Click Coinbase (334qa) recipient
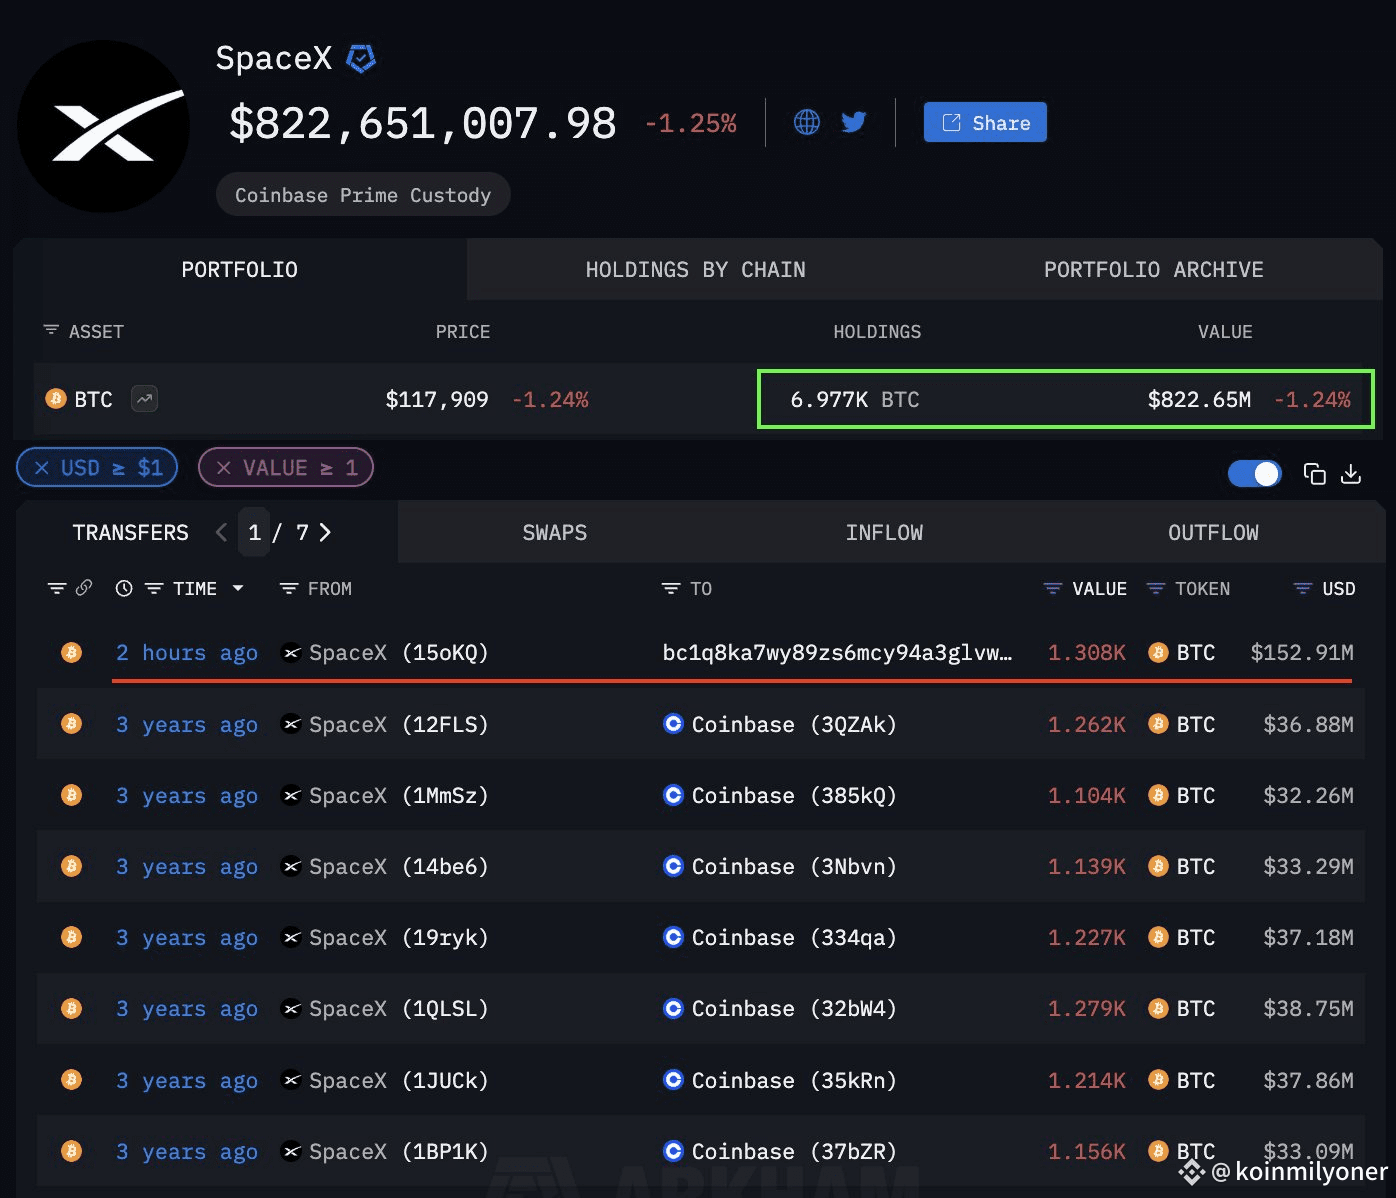 pyautogui.click(x=780, y=937)
